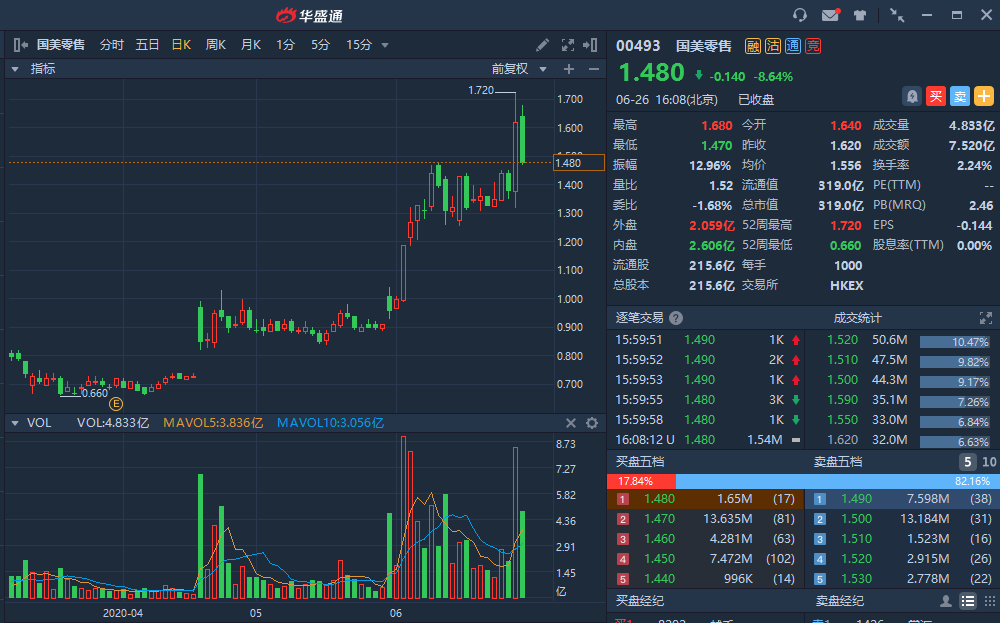Click the shrink window arrows icon
The height and width of the screenshot is (623, 1000).
(897, 15)
